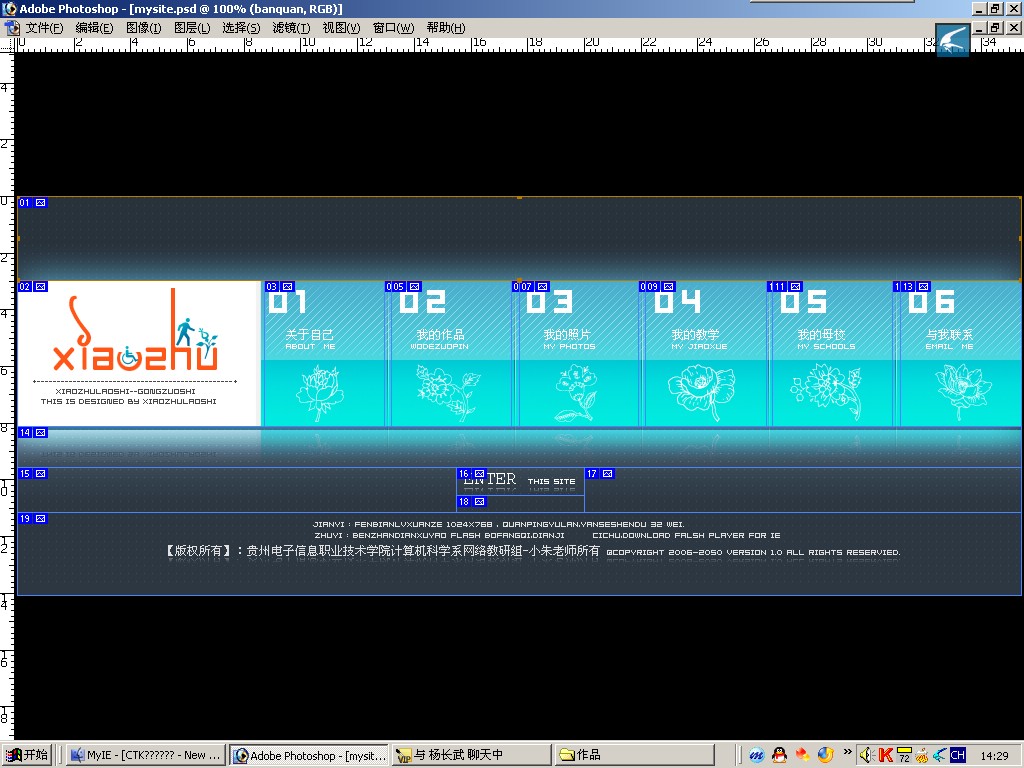
Task: Click the xiaozhu orange logo on canvas
Action: (136, 332)
